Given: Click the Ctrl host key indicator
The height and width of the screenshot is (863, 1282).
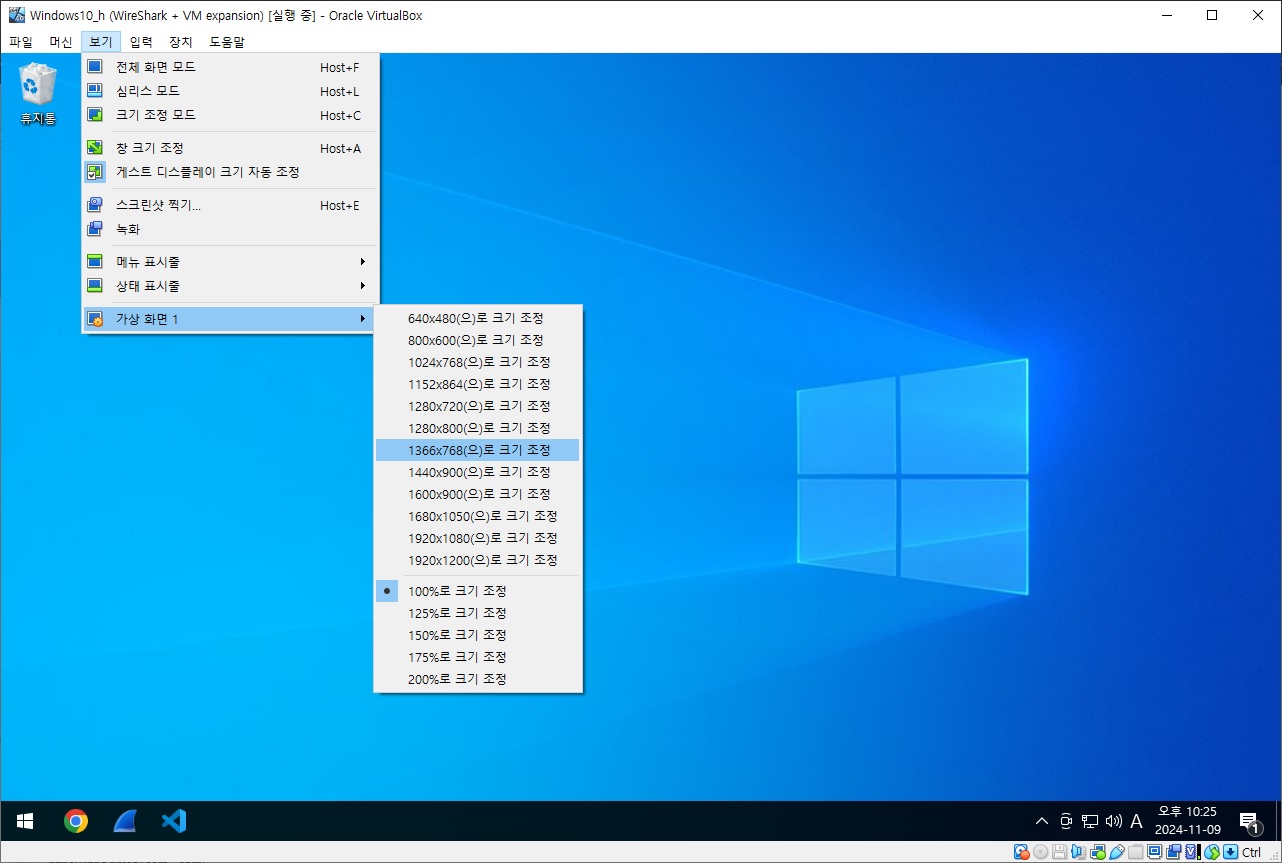Looking at the screenshot, I should point(1252,853).
